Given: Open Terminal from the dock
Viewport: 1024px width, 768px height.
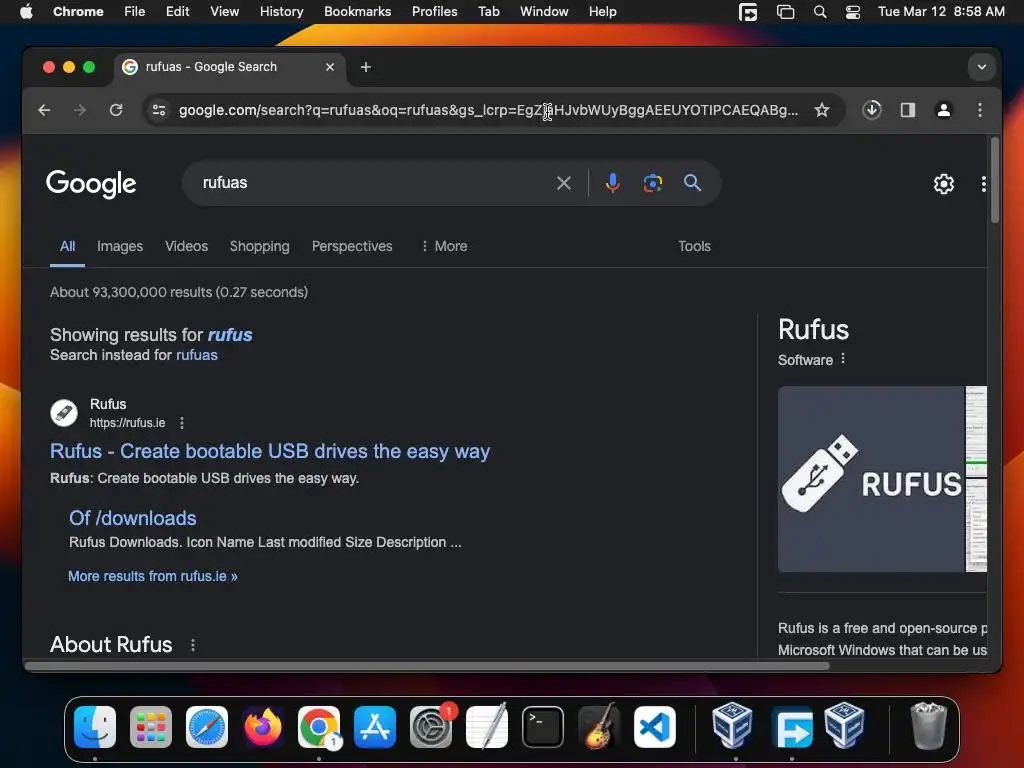Looking at the screenshot, I should click(x=543, y=727).
